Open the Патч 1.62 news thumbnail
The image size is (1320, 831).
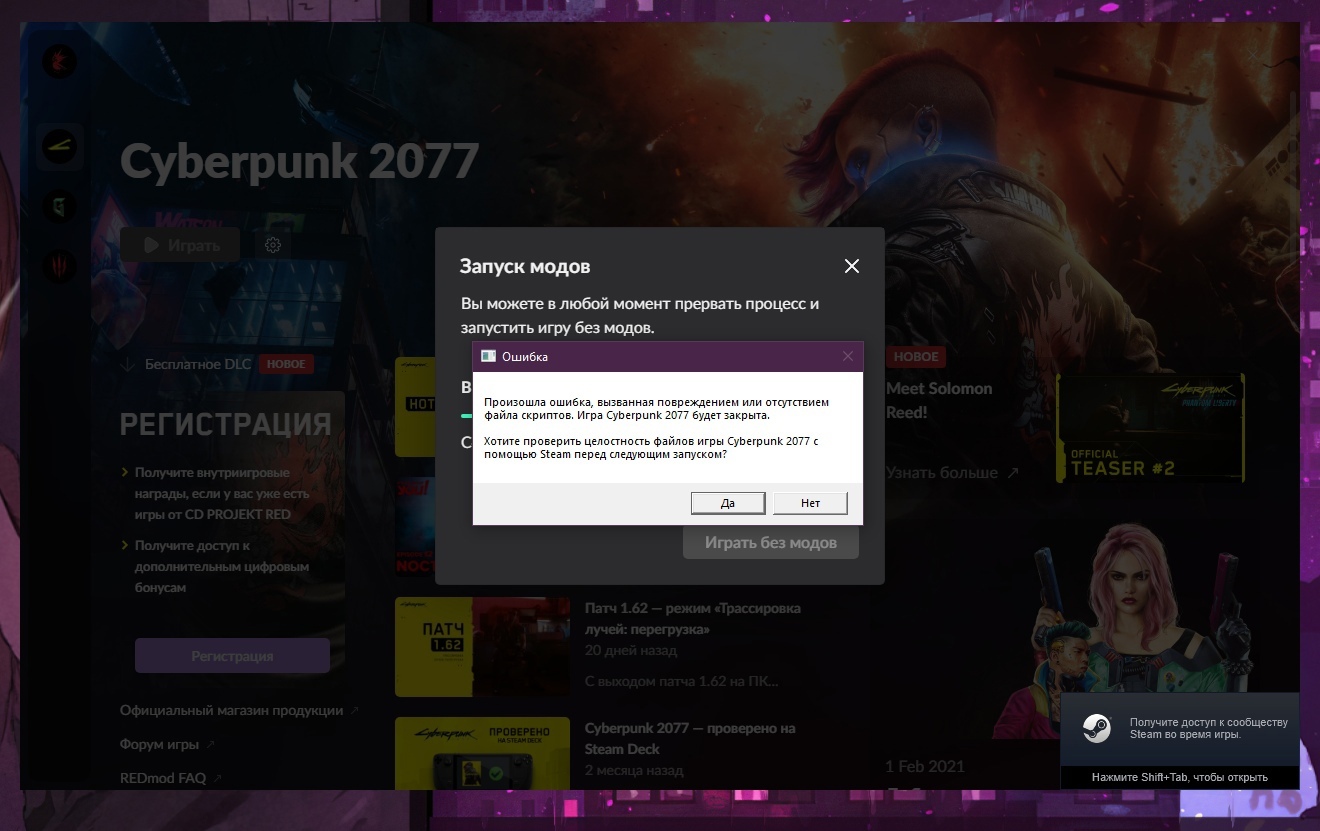(482, 647)
